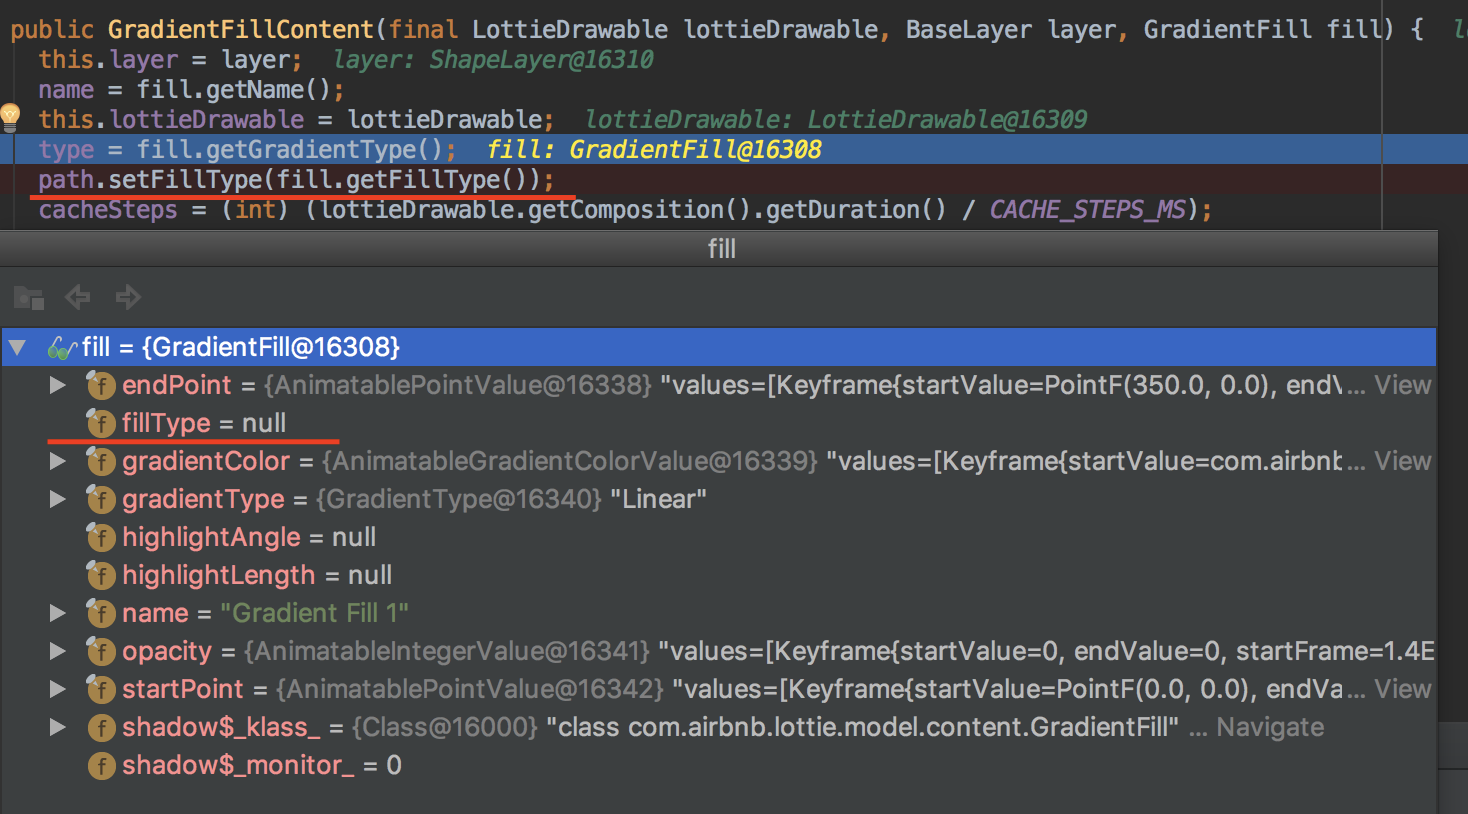Select the eyeglasses watch icon beside fill
The height and width of the screenshot is (814, 1468).
click(62, 347)
